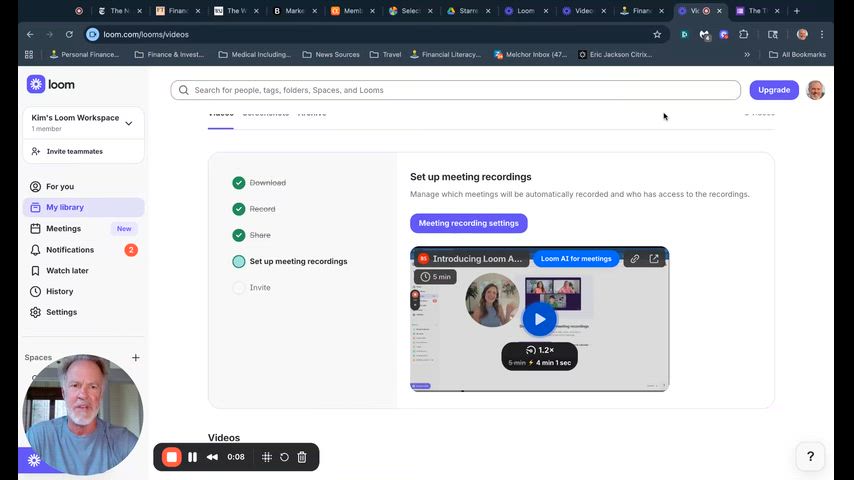854x480 pixels.
Task: Open Eric Jackson Citrix bookmark
Action: point(615,54)
